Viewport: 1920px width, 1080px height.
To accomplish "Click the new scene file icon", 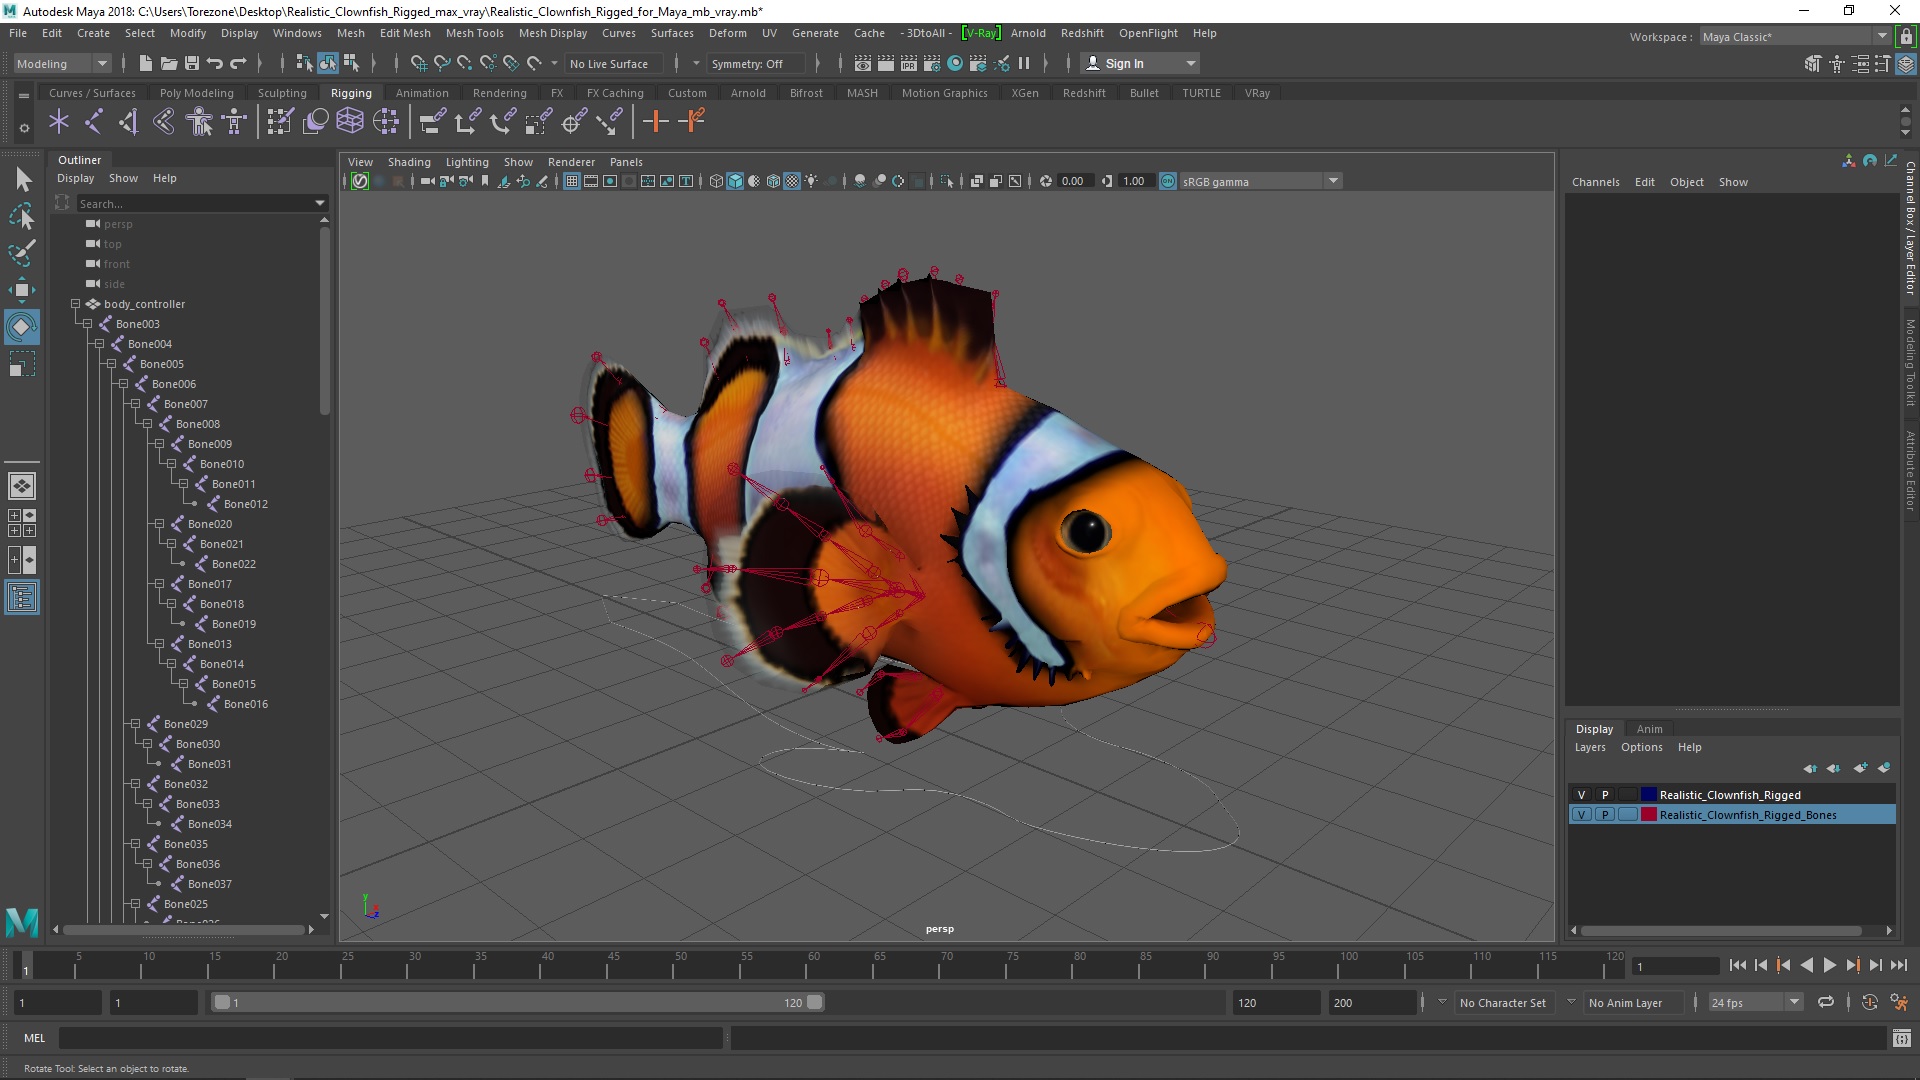I will coord(145,63).
